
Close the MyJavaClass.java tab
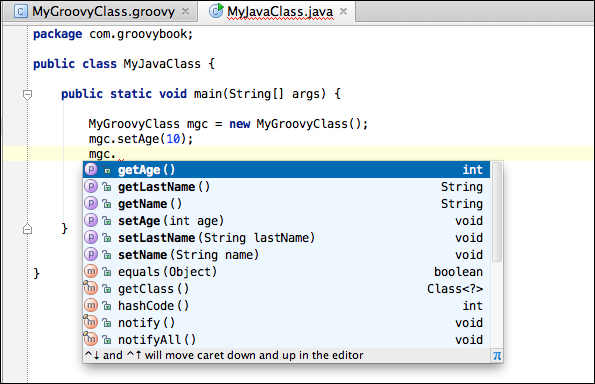coord(343,12)
